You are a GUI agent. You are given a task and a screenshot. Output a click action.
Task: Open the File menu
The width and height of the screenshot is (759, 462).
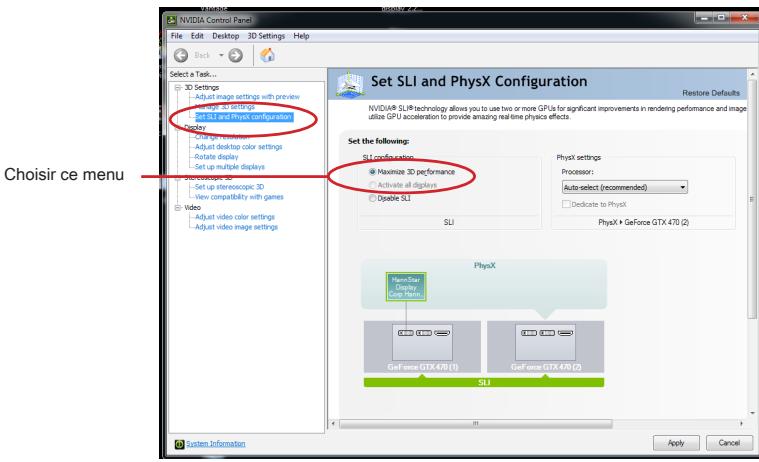tap(177, 36)
